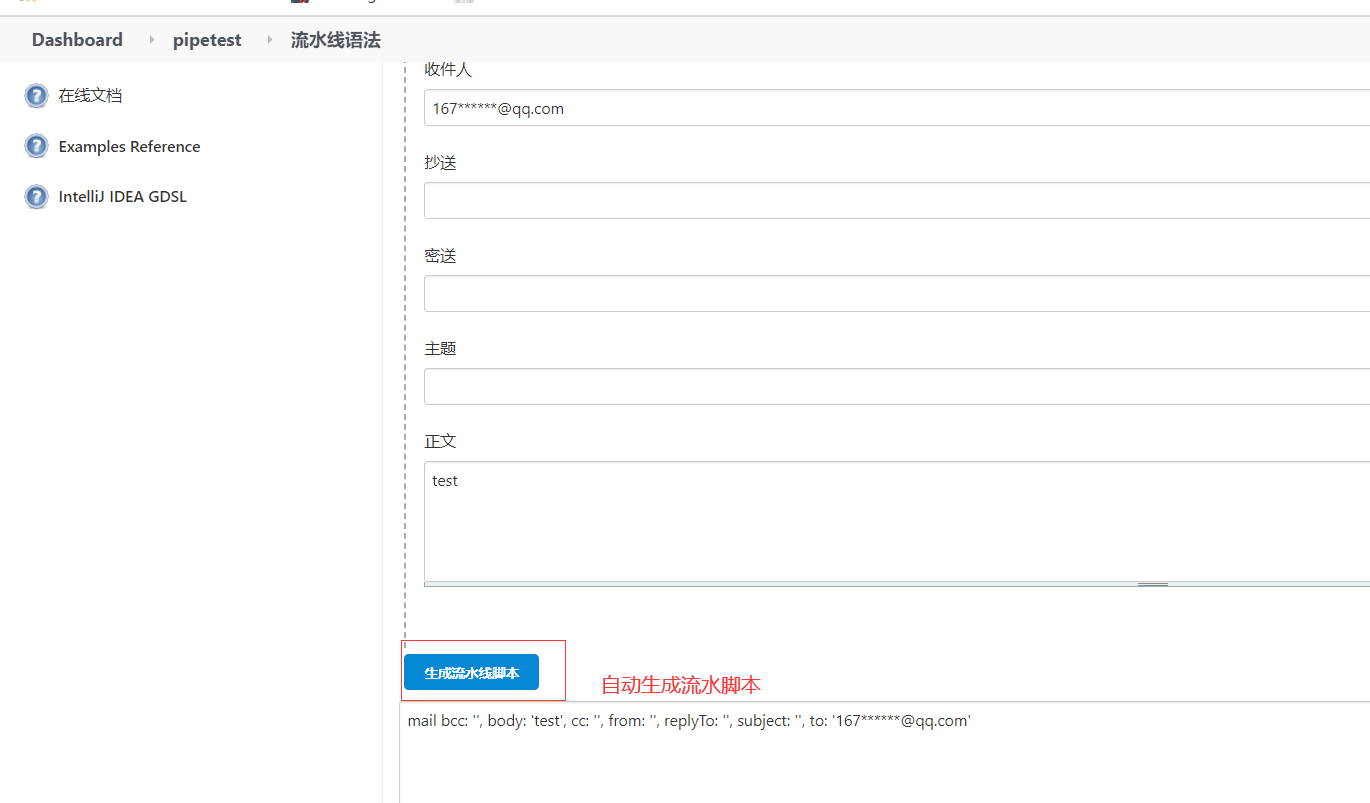Open 流水线语法 in the breadcrumb
The height and width of the screenshot is (803, 1370).
click(x=335, y=40)
